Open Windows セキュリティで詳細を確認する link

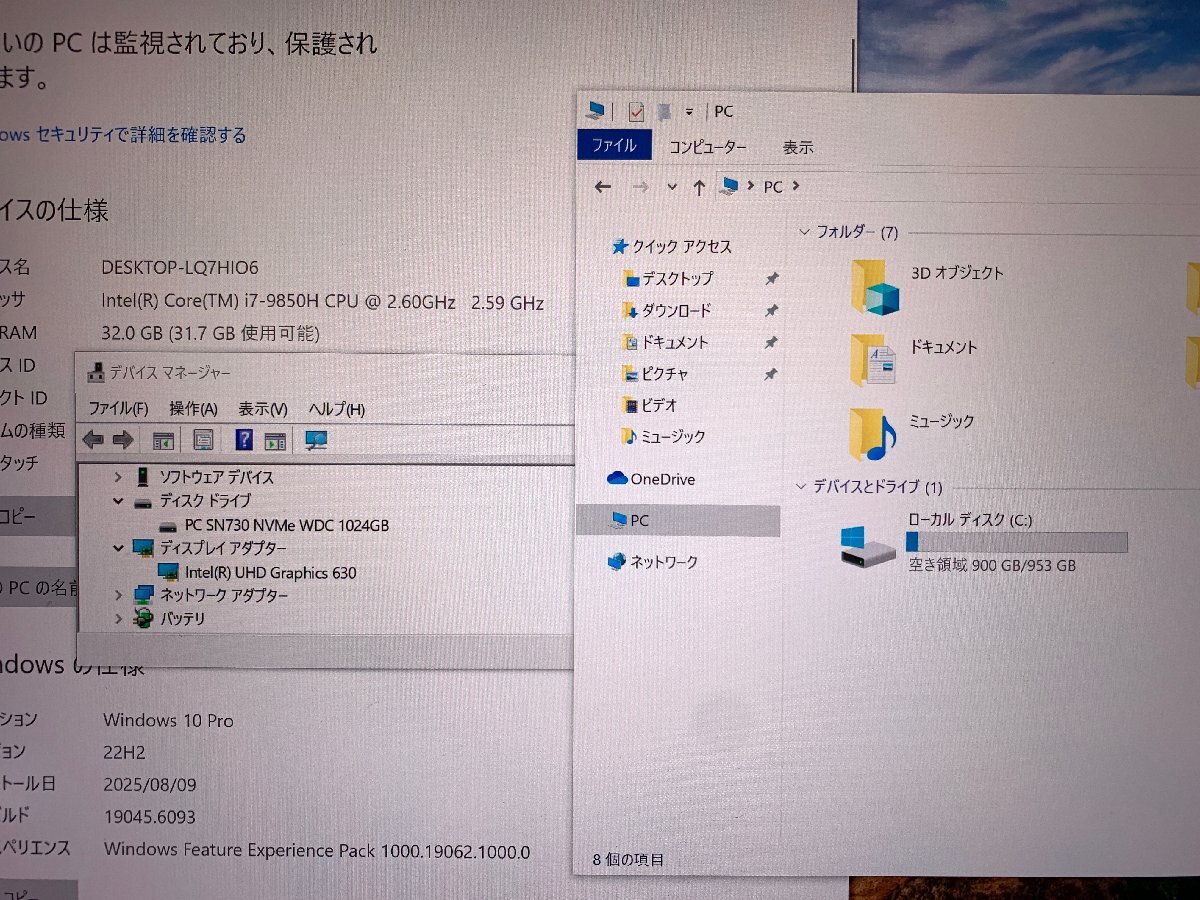tap(123, 134)
